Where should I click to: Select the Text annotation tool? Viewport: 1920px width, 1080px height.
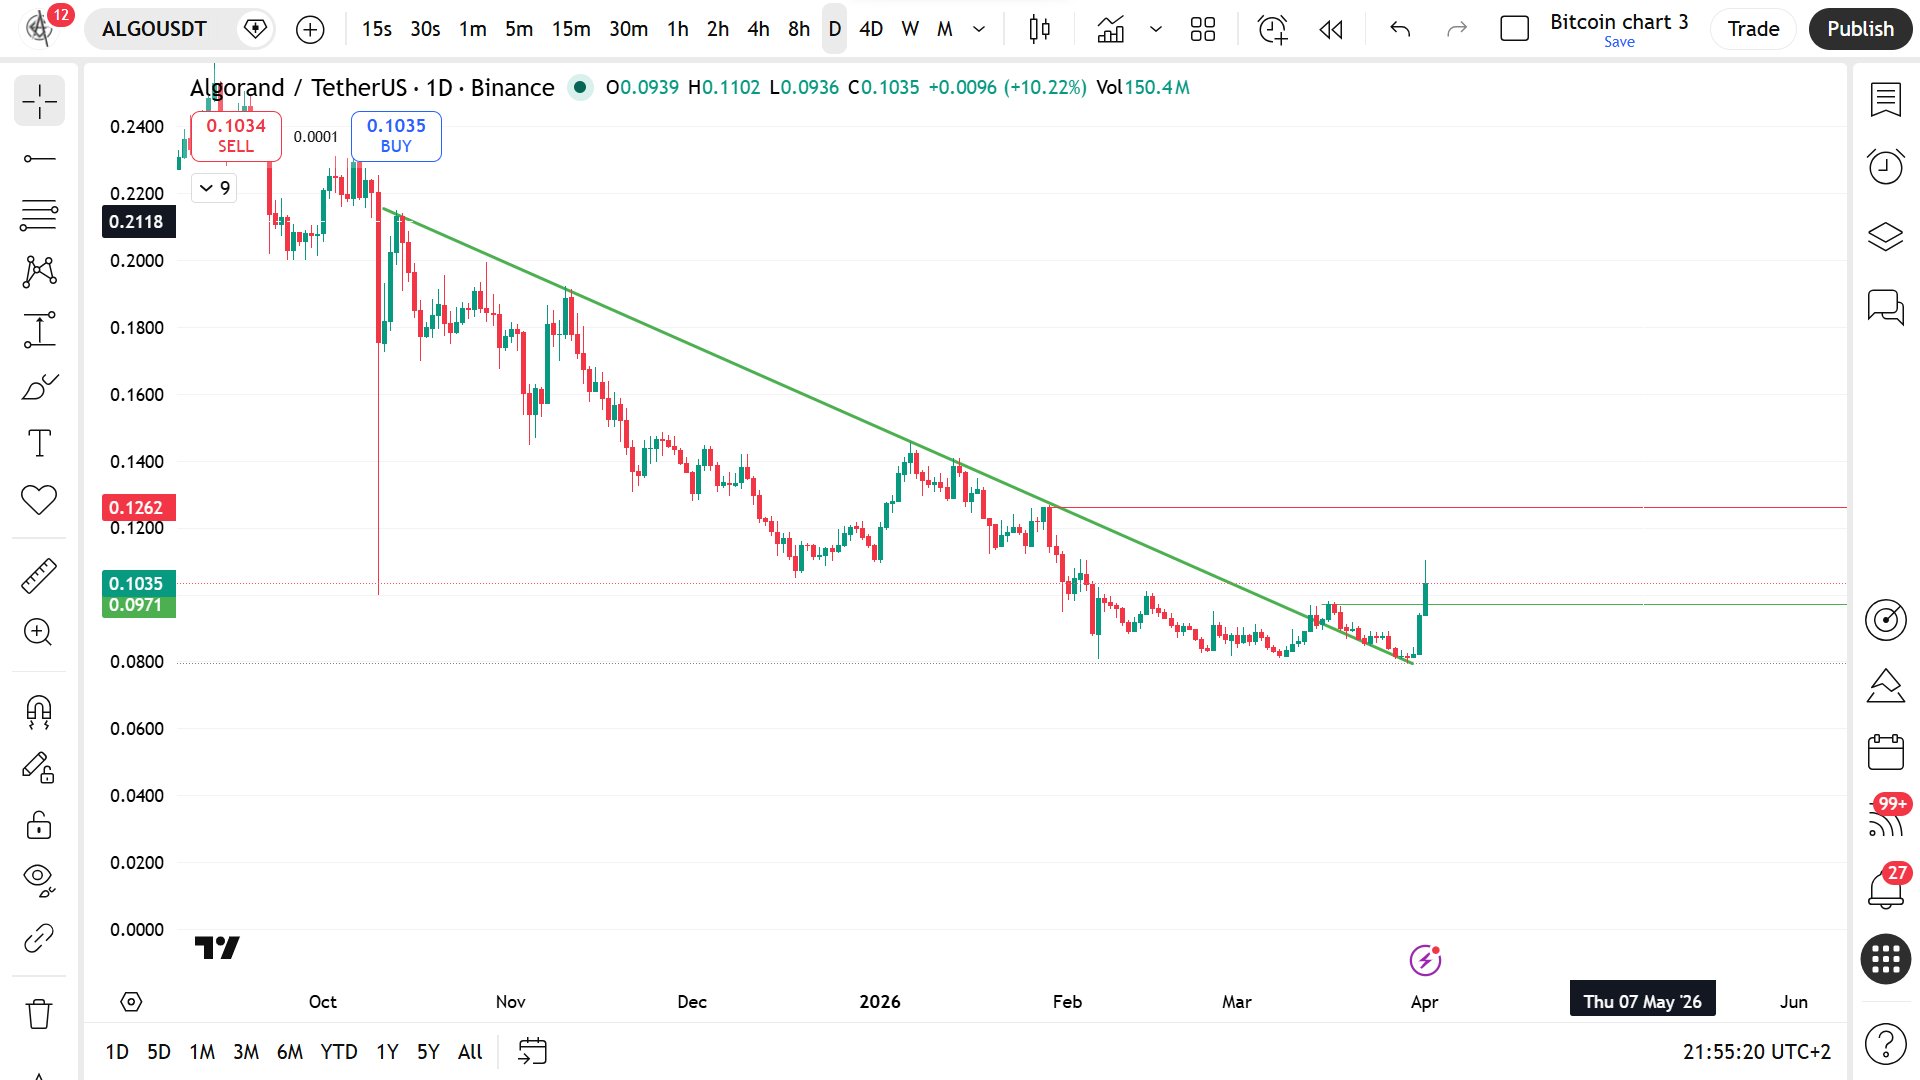click(x=39, y=443)
